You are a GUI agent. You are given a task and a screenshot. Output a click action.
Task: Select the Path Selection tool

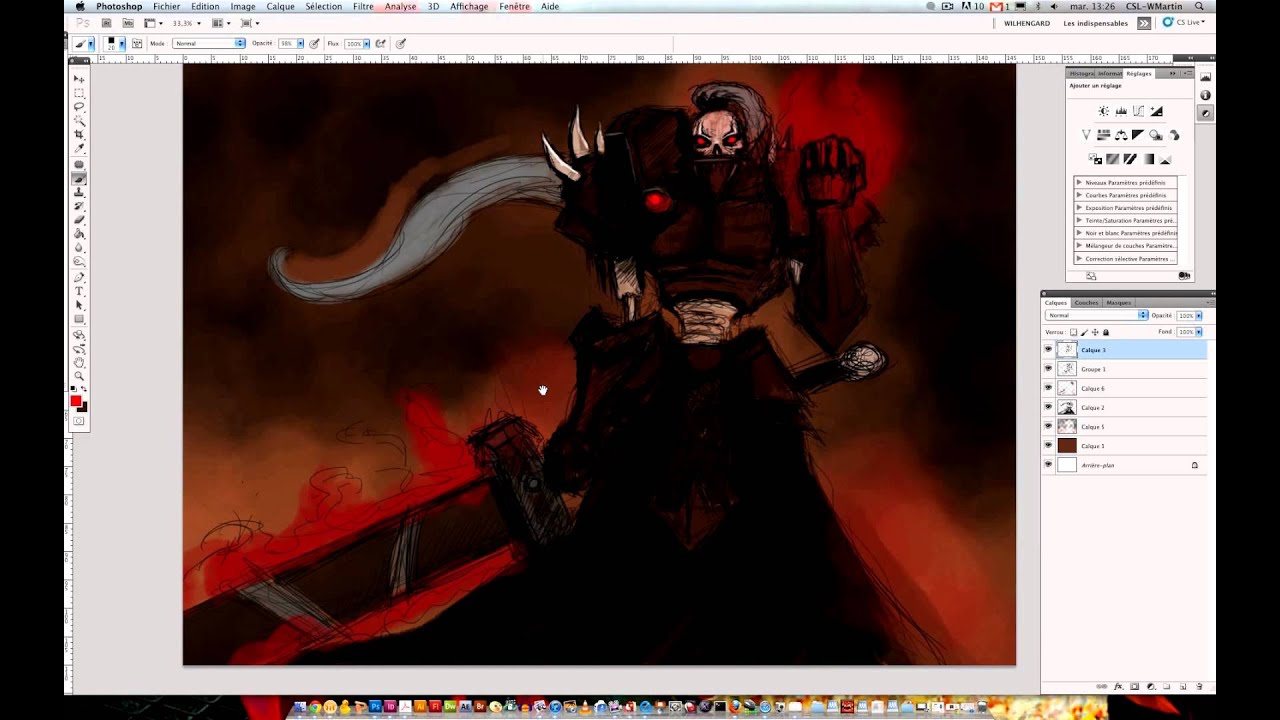click(x=79, y=305)
